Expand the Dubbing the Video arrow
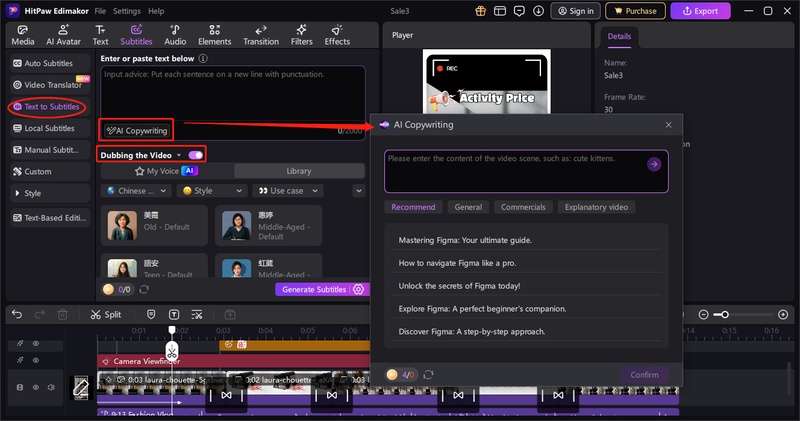 179,155
